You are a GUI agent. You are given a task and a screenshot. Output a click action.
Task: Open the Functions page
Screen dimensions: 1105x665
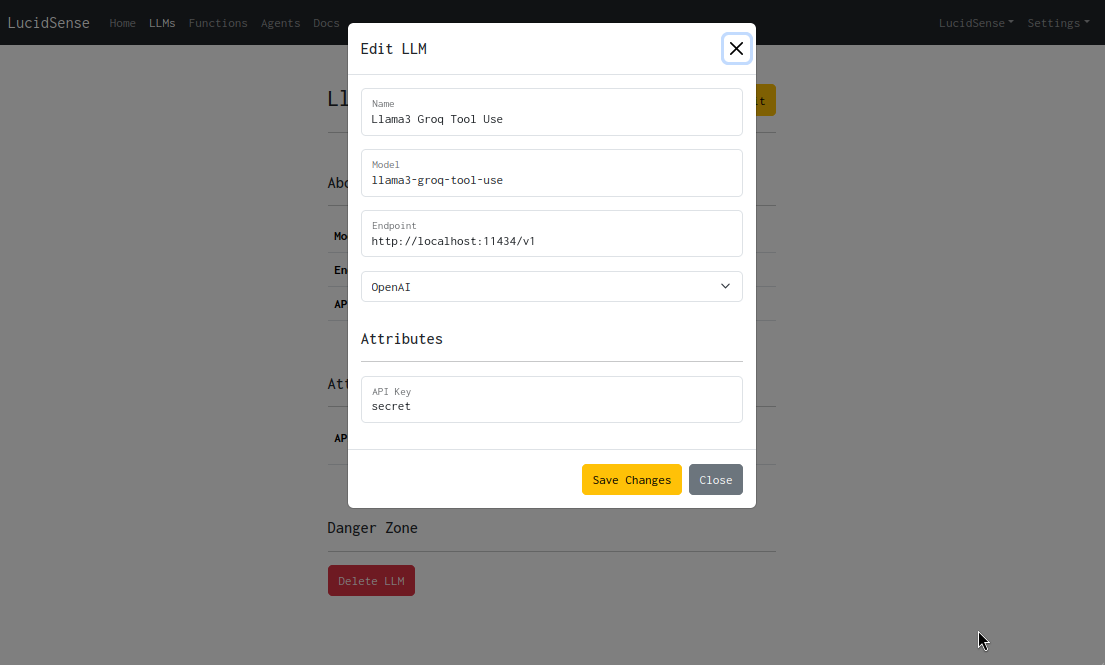point(218,23)
